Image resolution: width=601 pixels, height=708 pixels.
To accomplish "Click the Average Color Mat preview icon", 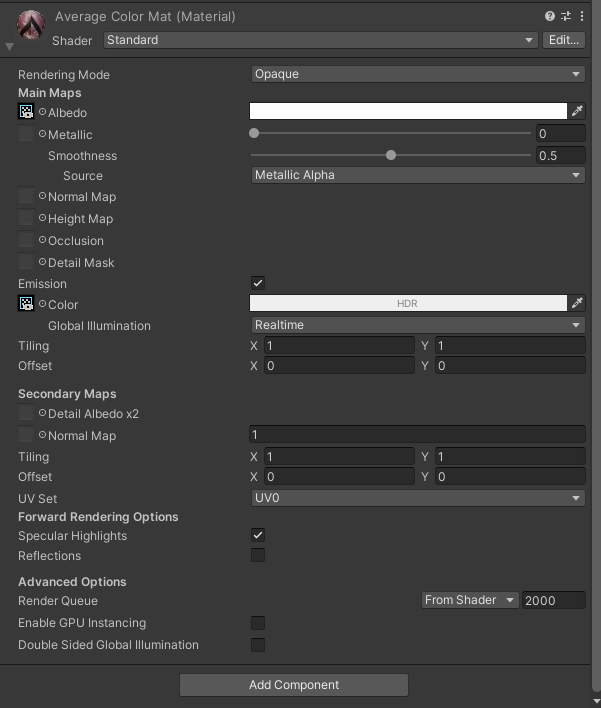I will pos(32,28).
